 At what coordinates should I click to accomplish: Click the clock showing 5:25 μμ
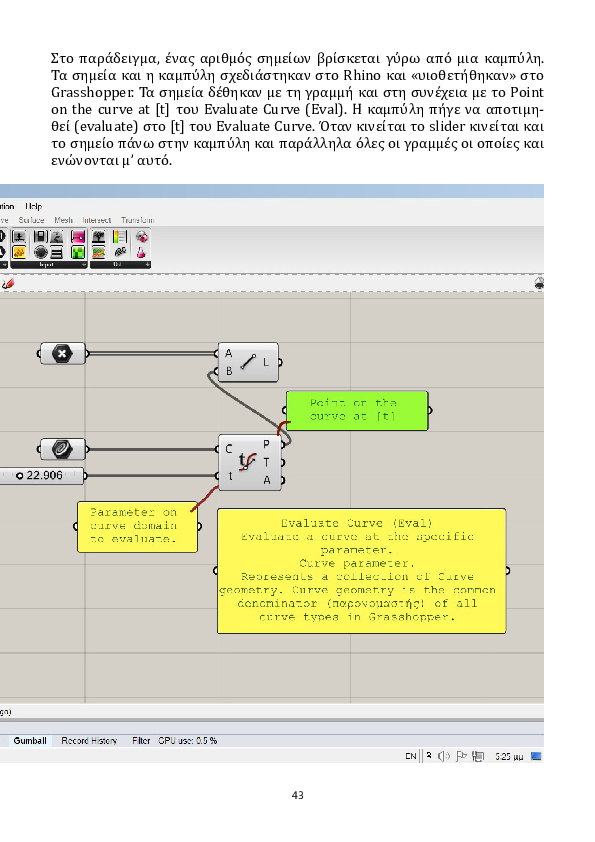coord(509,757)
